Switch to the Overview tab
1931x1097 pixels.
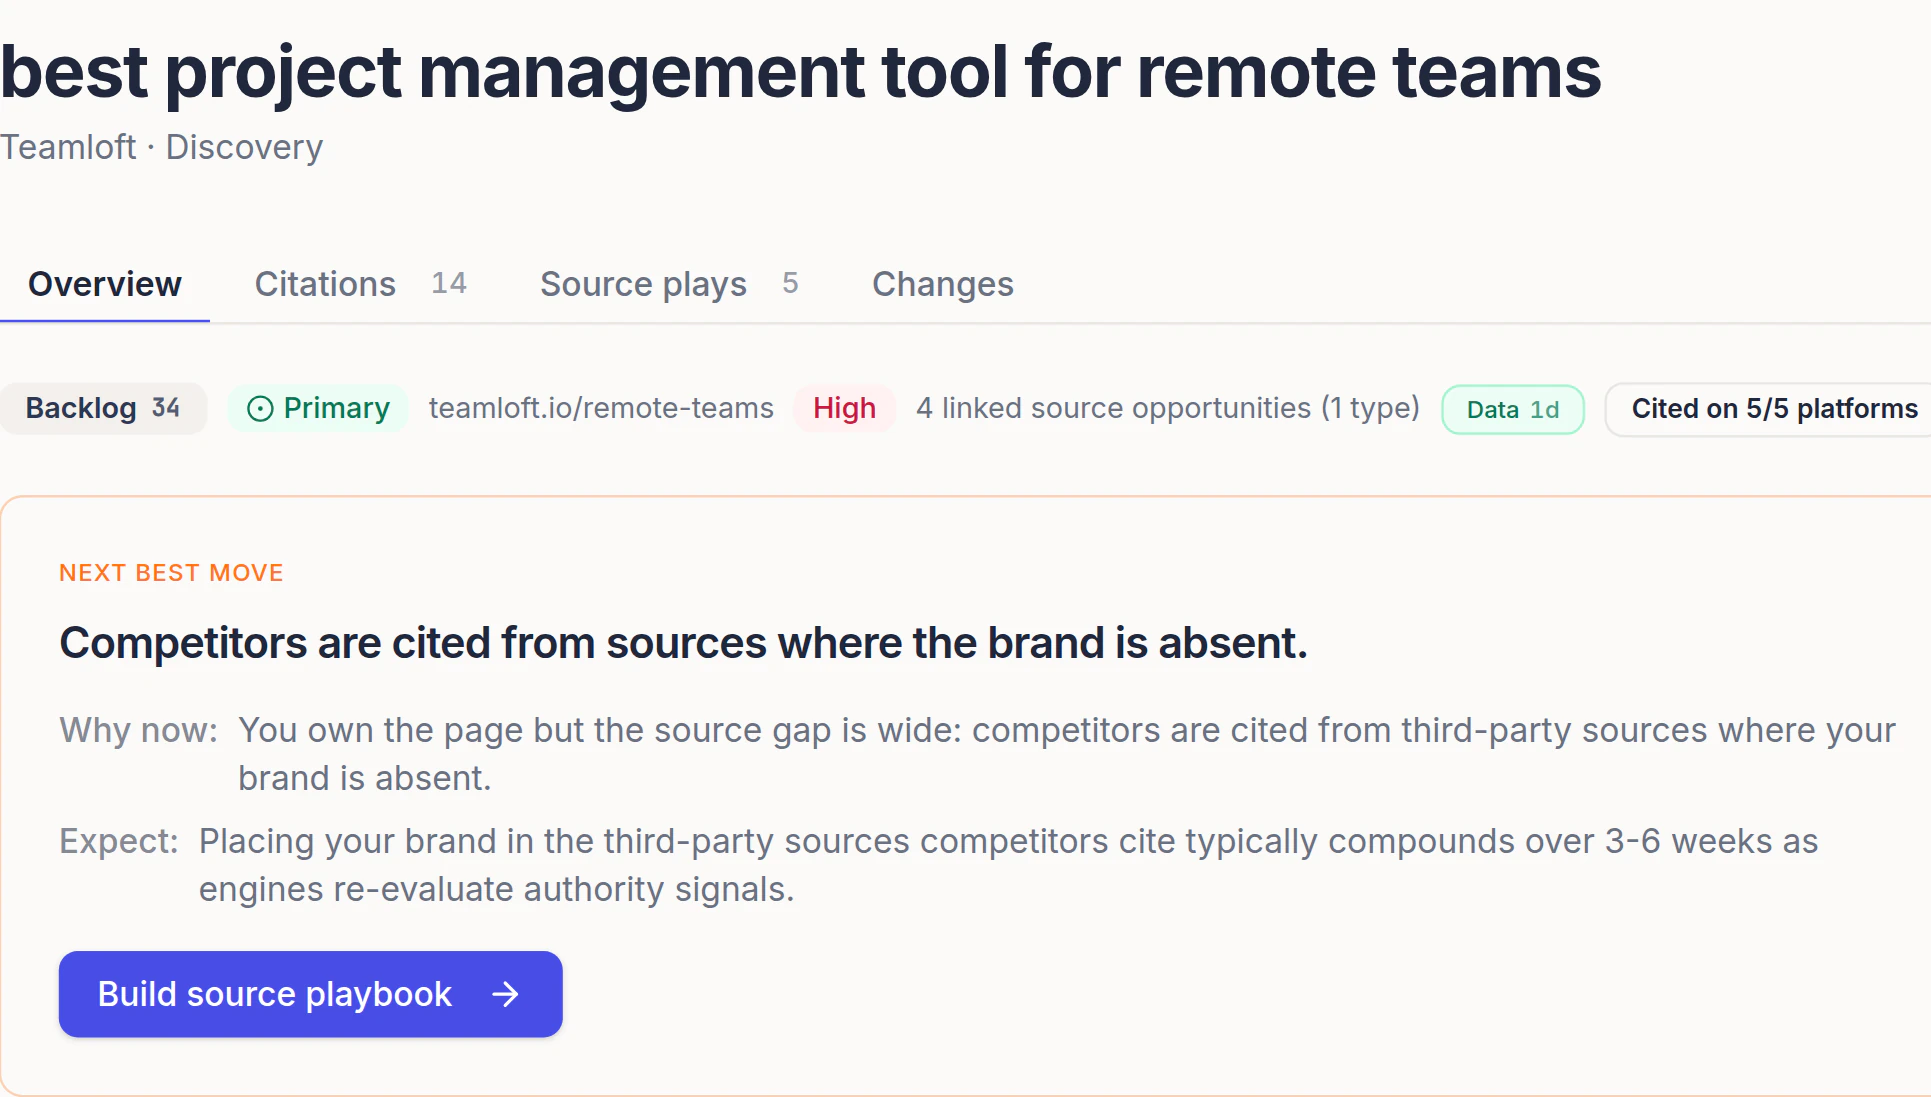coord(105,284)
